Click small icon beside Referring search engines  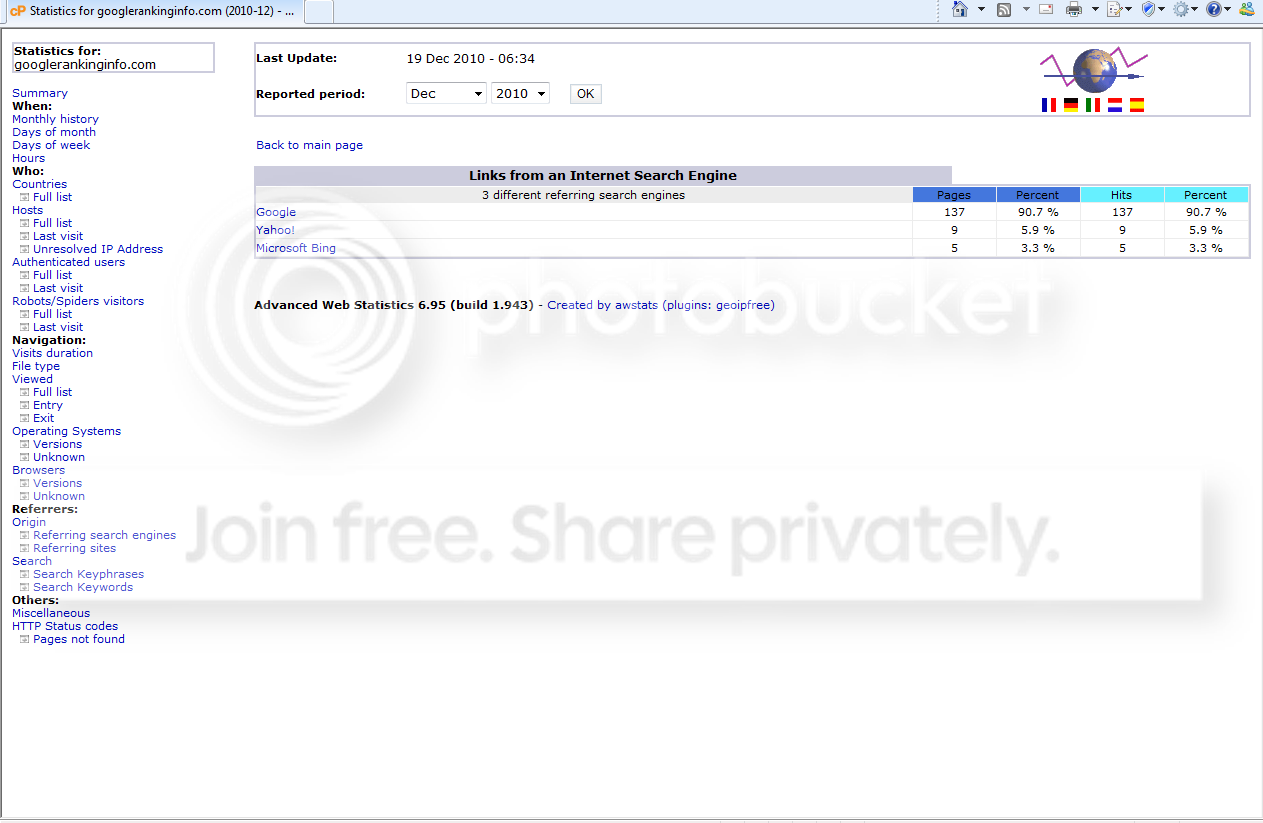[25, 535]
